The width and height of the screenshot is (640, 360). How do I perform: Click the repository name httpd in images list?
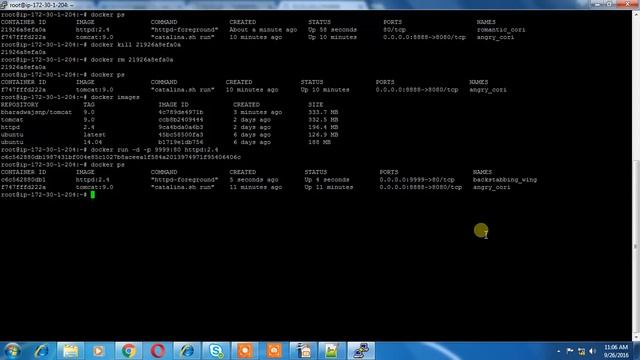10,127
